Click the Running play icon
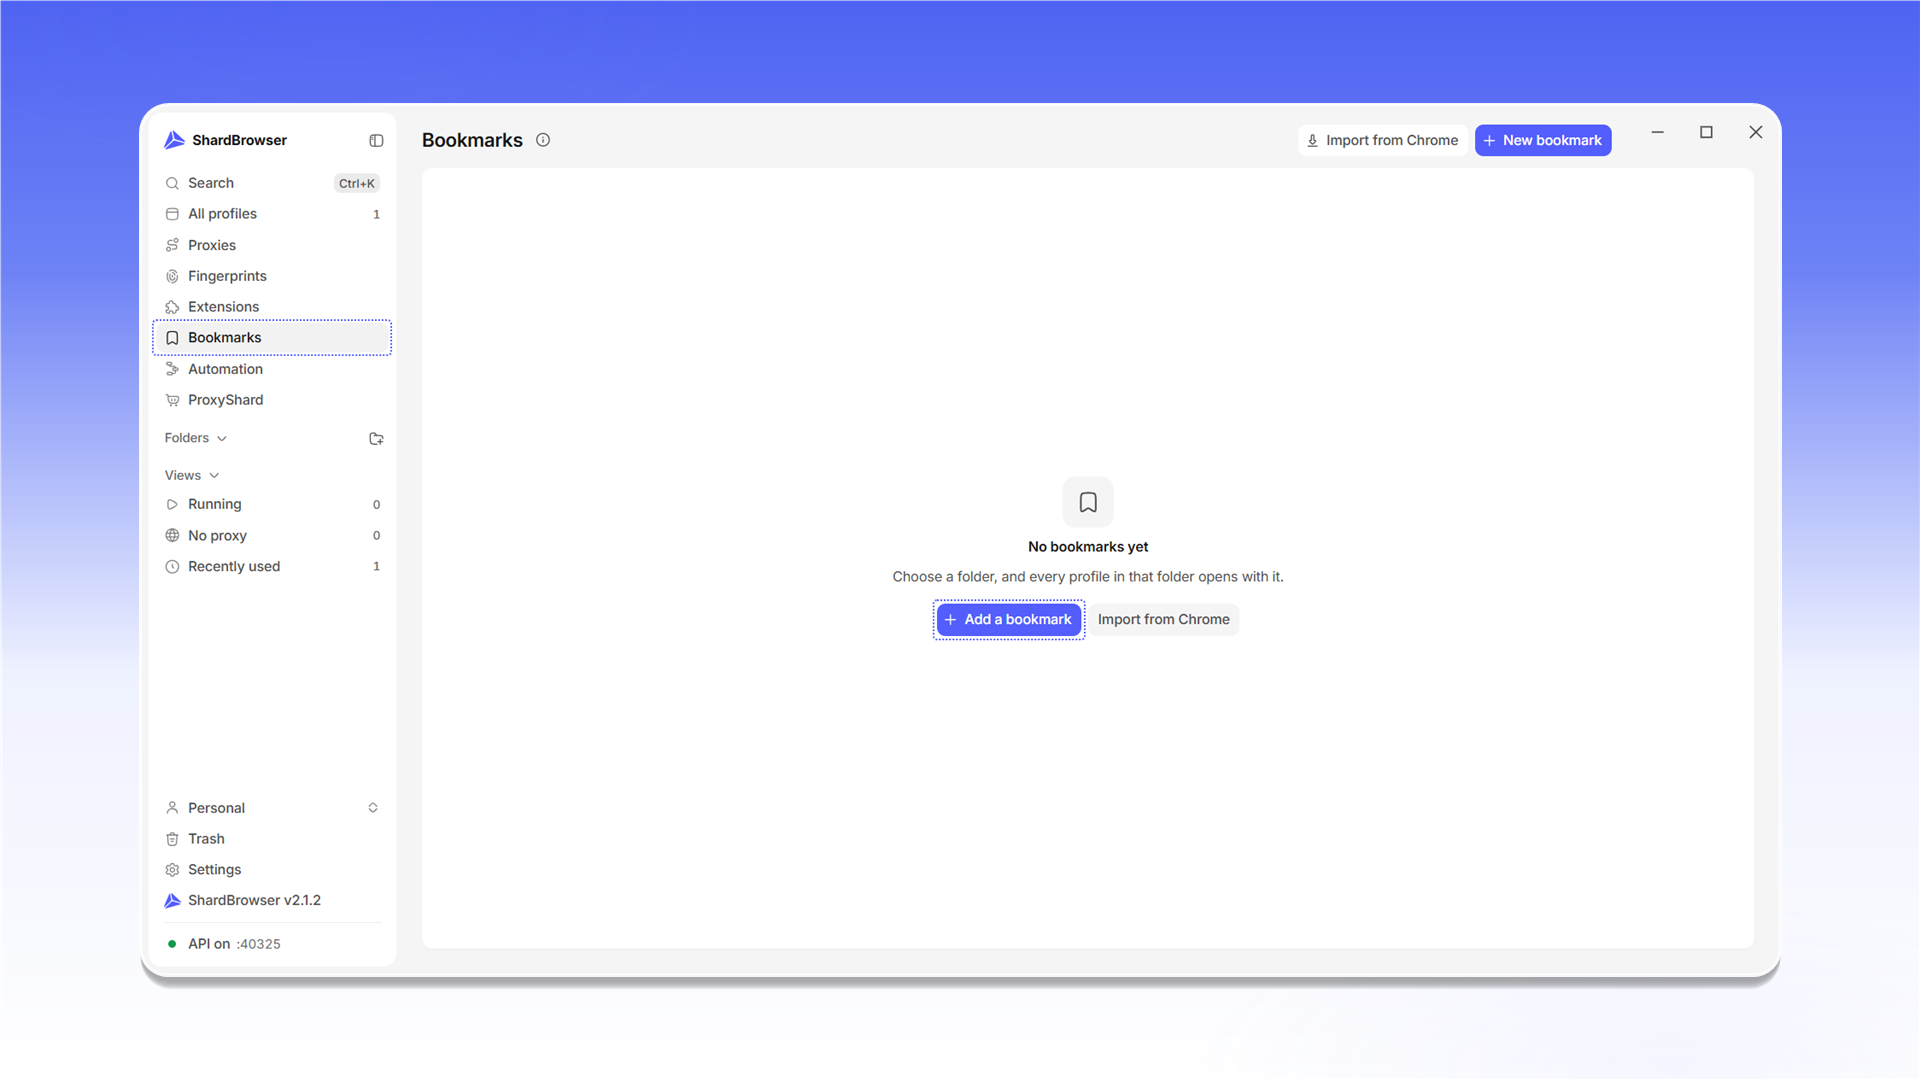 click(172, 504)
